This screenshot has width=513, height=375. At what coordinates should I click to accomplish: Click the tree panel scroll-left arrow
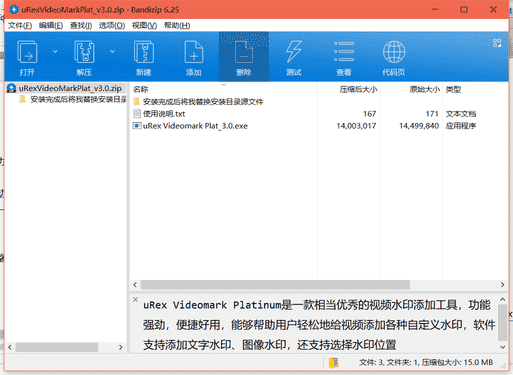(10, 347)
